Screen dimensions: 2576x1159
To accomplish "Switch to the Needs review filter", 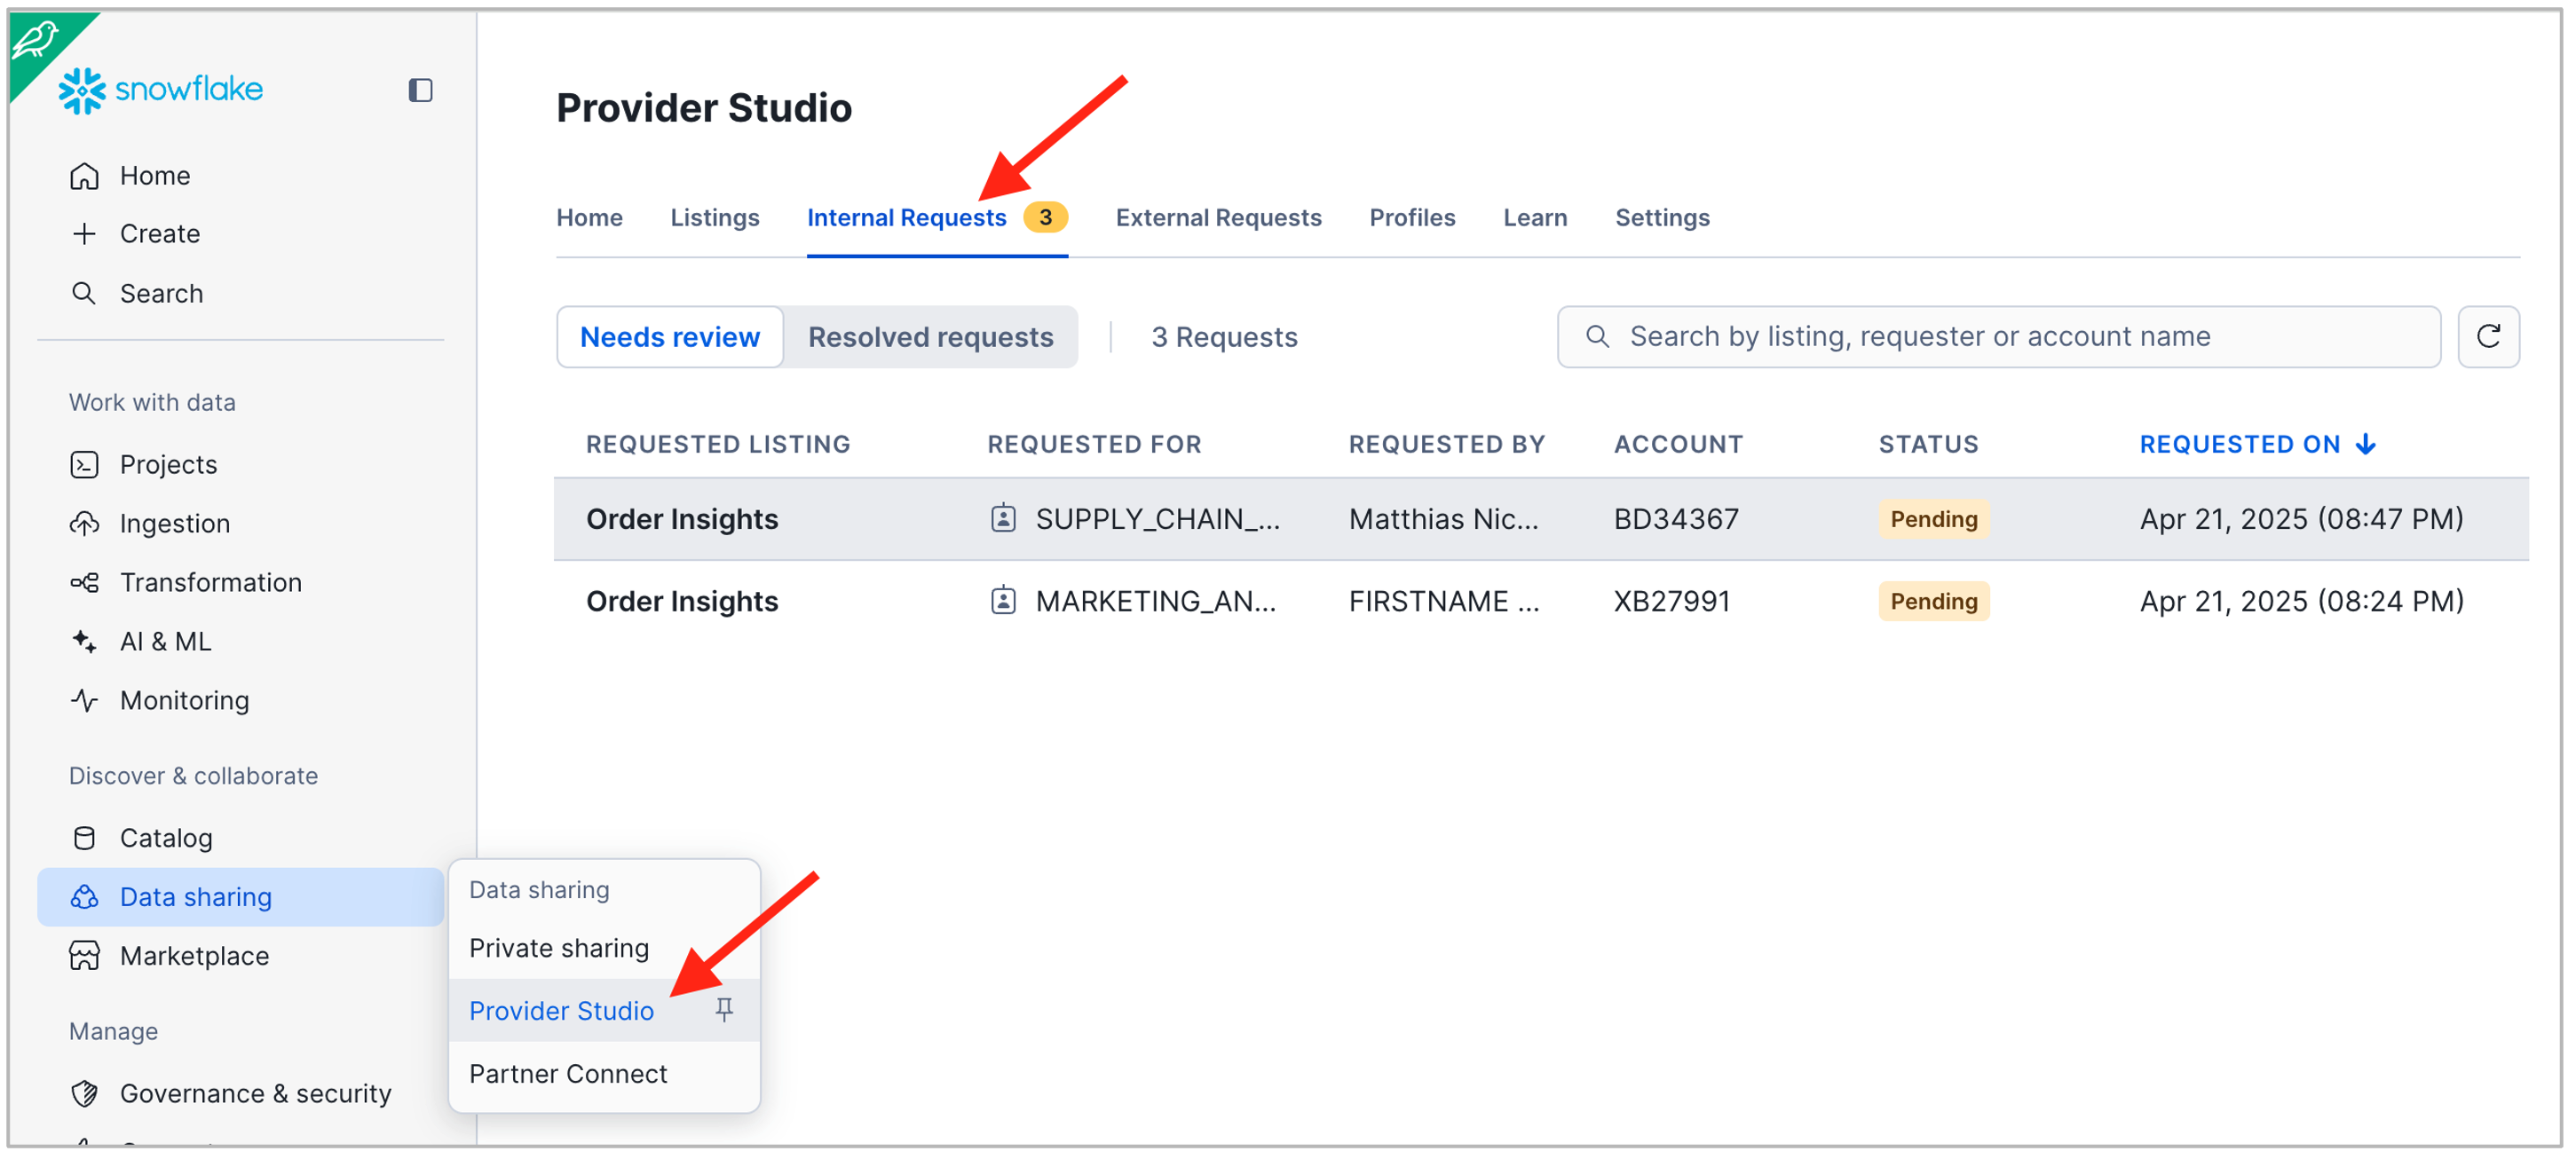I will 669,338.
